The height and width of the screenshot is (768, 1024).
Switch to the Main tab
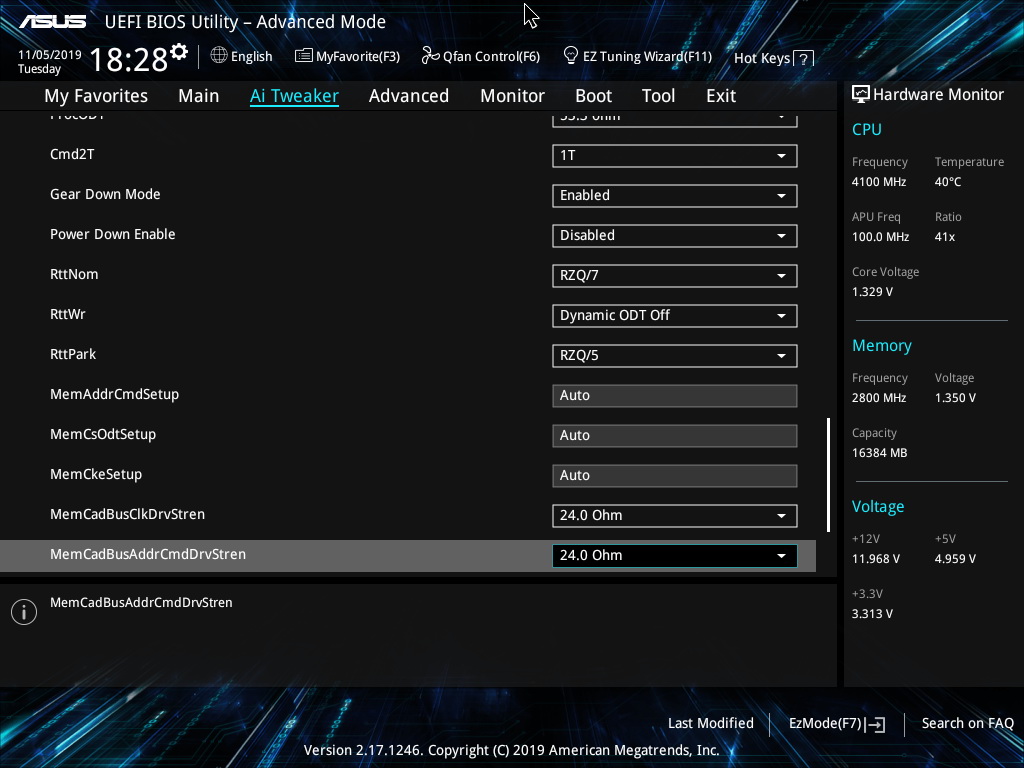[199, 96]
